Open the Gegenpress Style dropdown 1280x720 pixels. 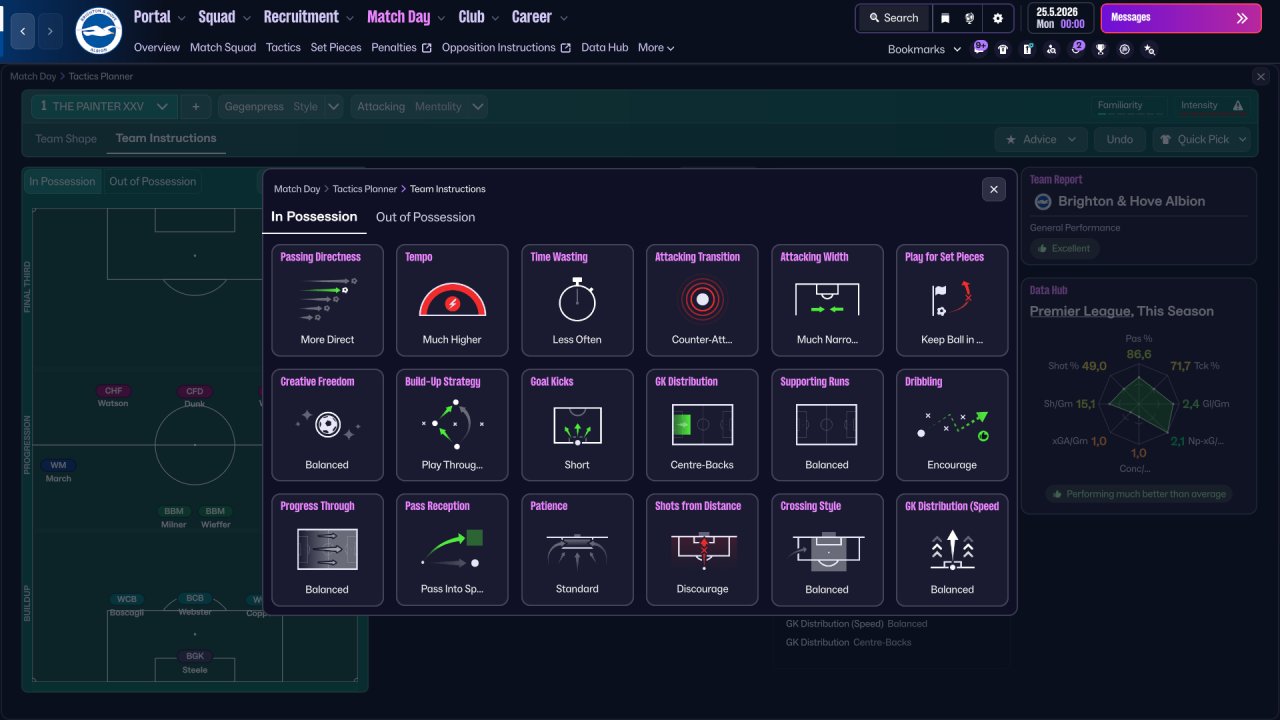pyautogui.click(x=283, y=106)
